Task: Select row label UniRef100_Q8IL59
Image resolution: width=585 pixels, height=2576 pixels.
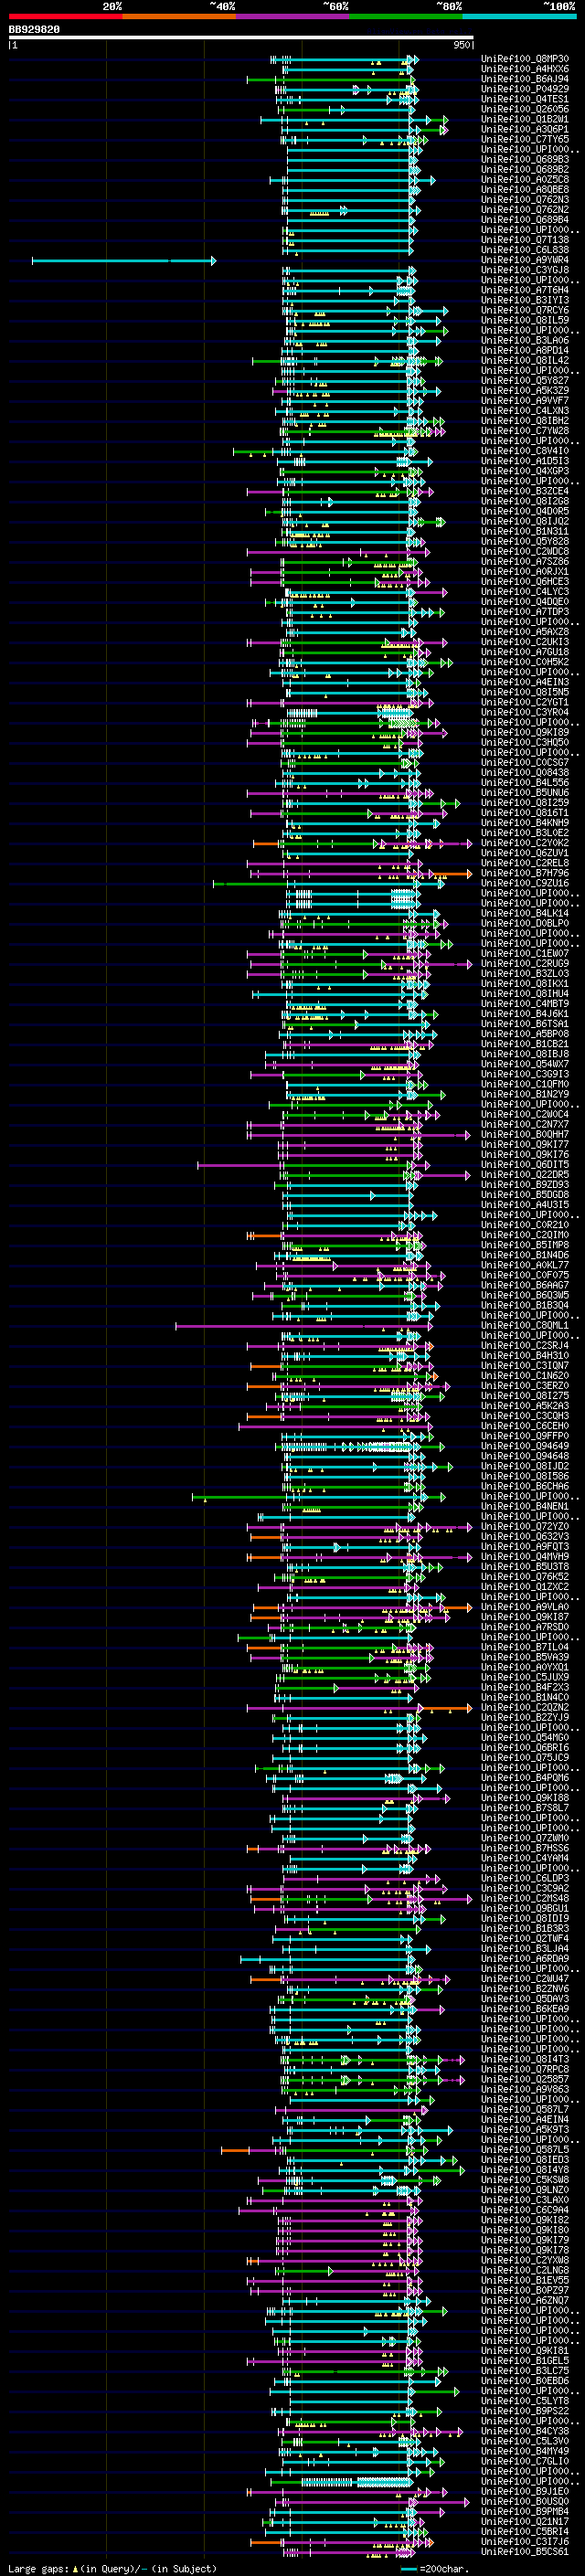Action: pyautogui.click(x=525, y=320)
